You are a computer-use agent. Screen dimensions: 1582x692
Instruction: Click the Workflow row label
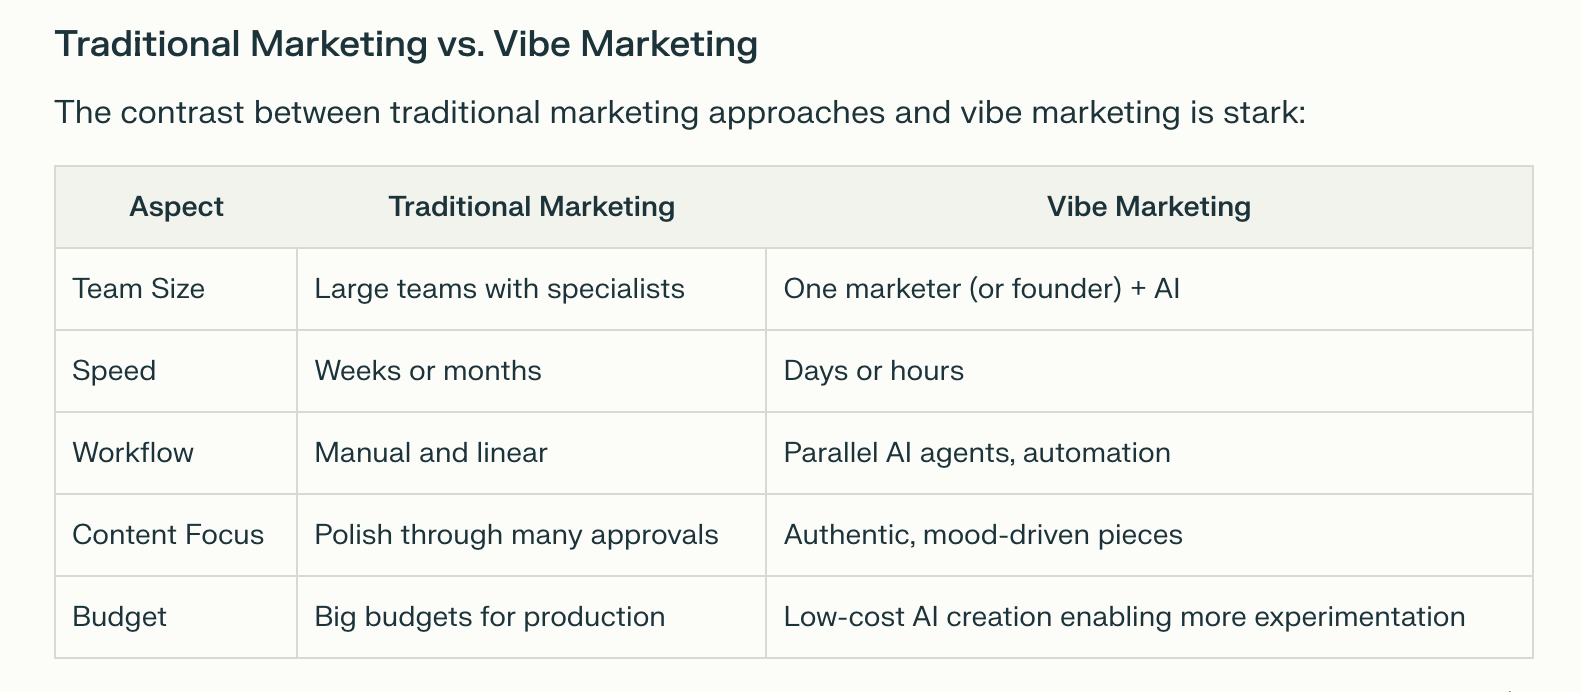click(x=176, y=453)
